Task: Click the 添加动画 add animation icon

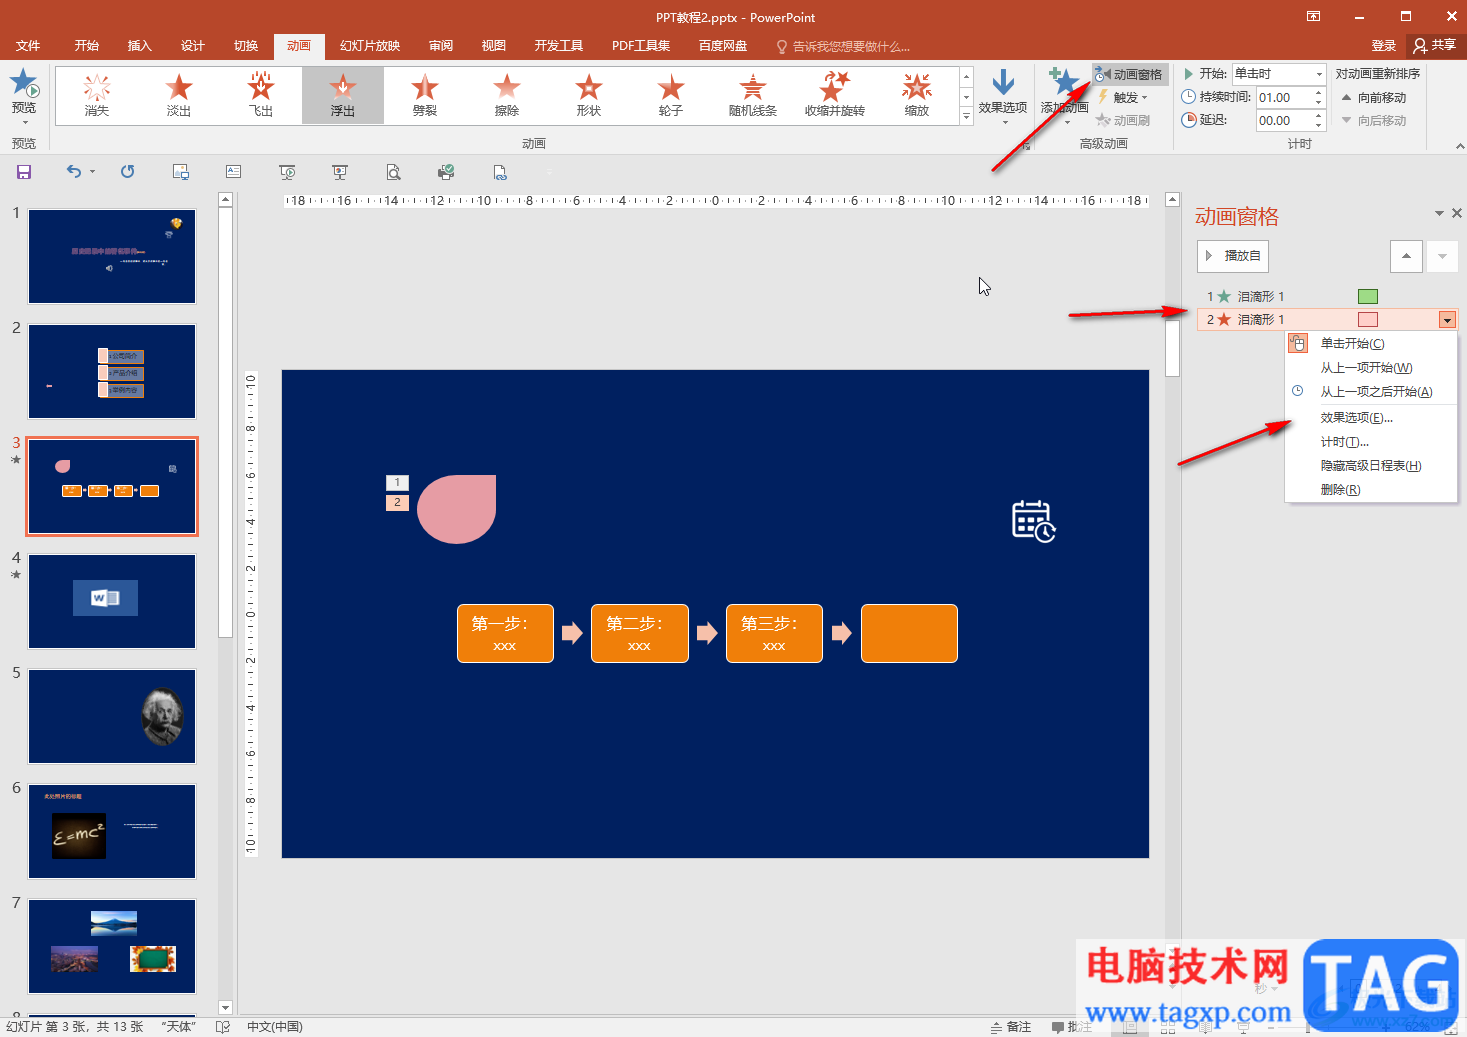Action: pyautogui.click(x=1063, y=82)
